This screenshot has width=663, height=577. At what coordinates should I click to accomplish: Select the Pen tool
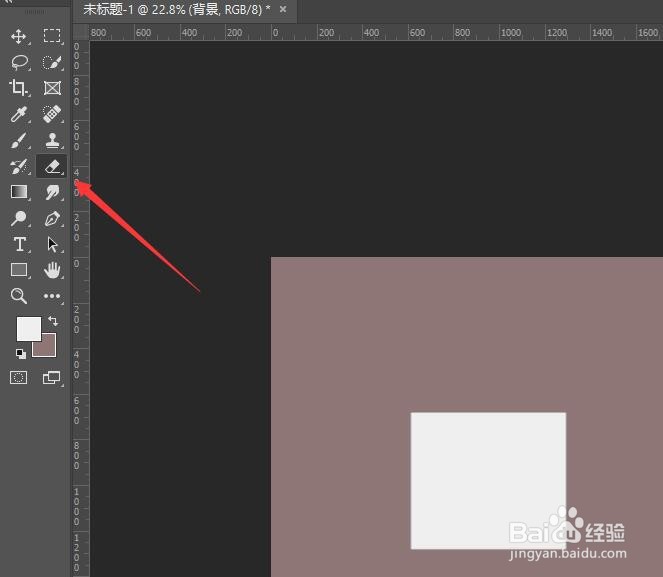tap(52, 219)
